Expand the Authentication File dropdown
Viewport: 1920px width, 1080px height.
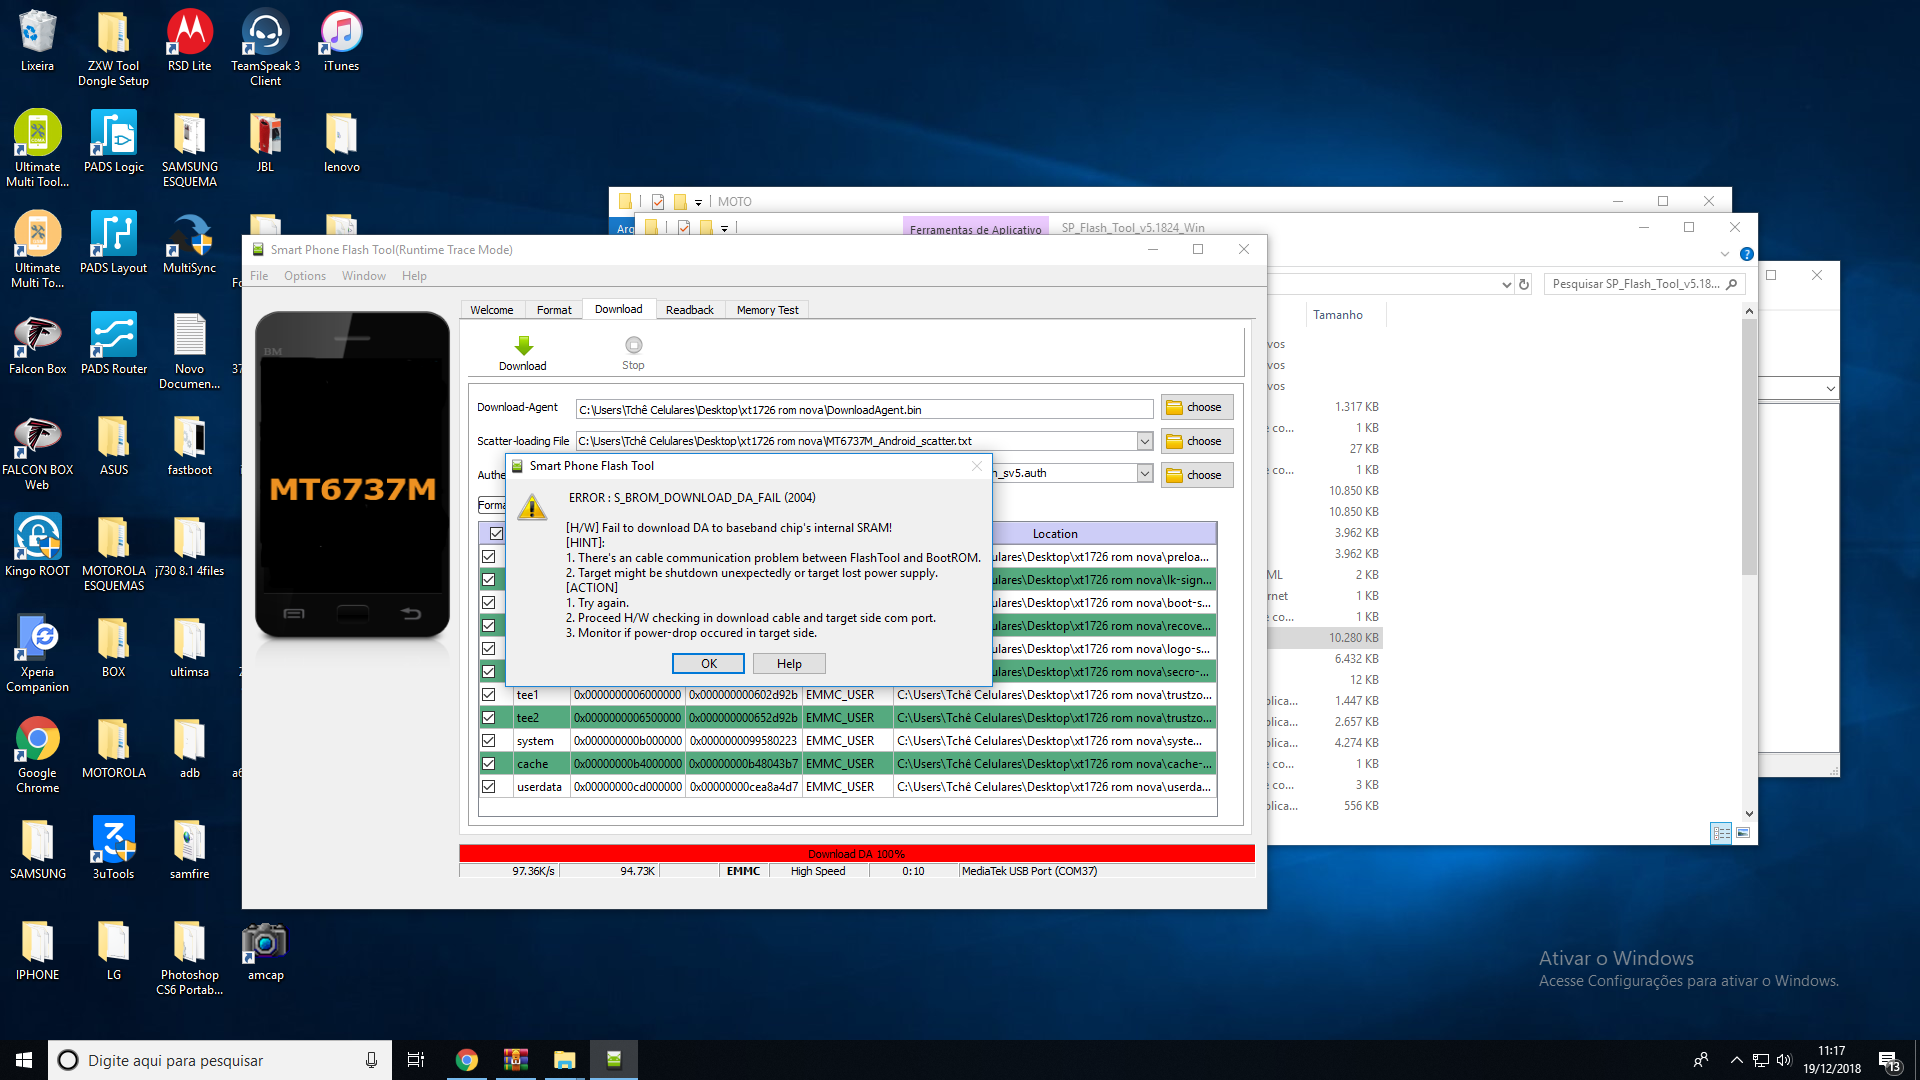pos(1145,474)
